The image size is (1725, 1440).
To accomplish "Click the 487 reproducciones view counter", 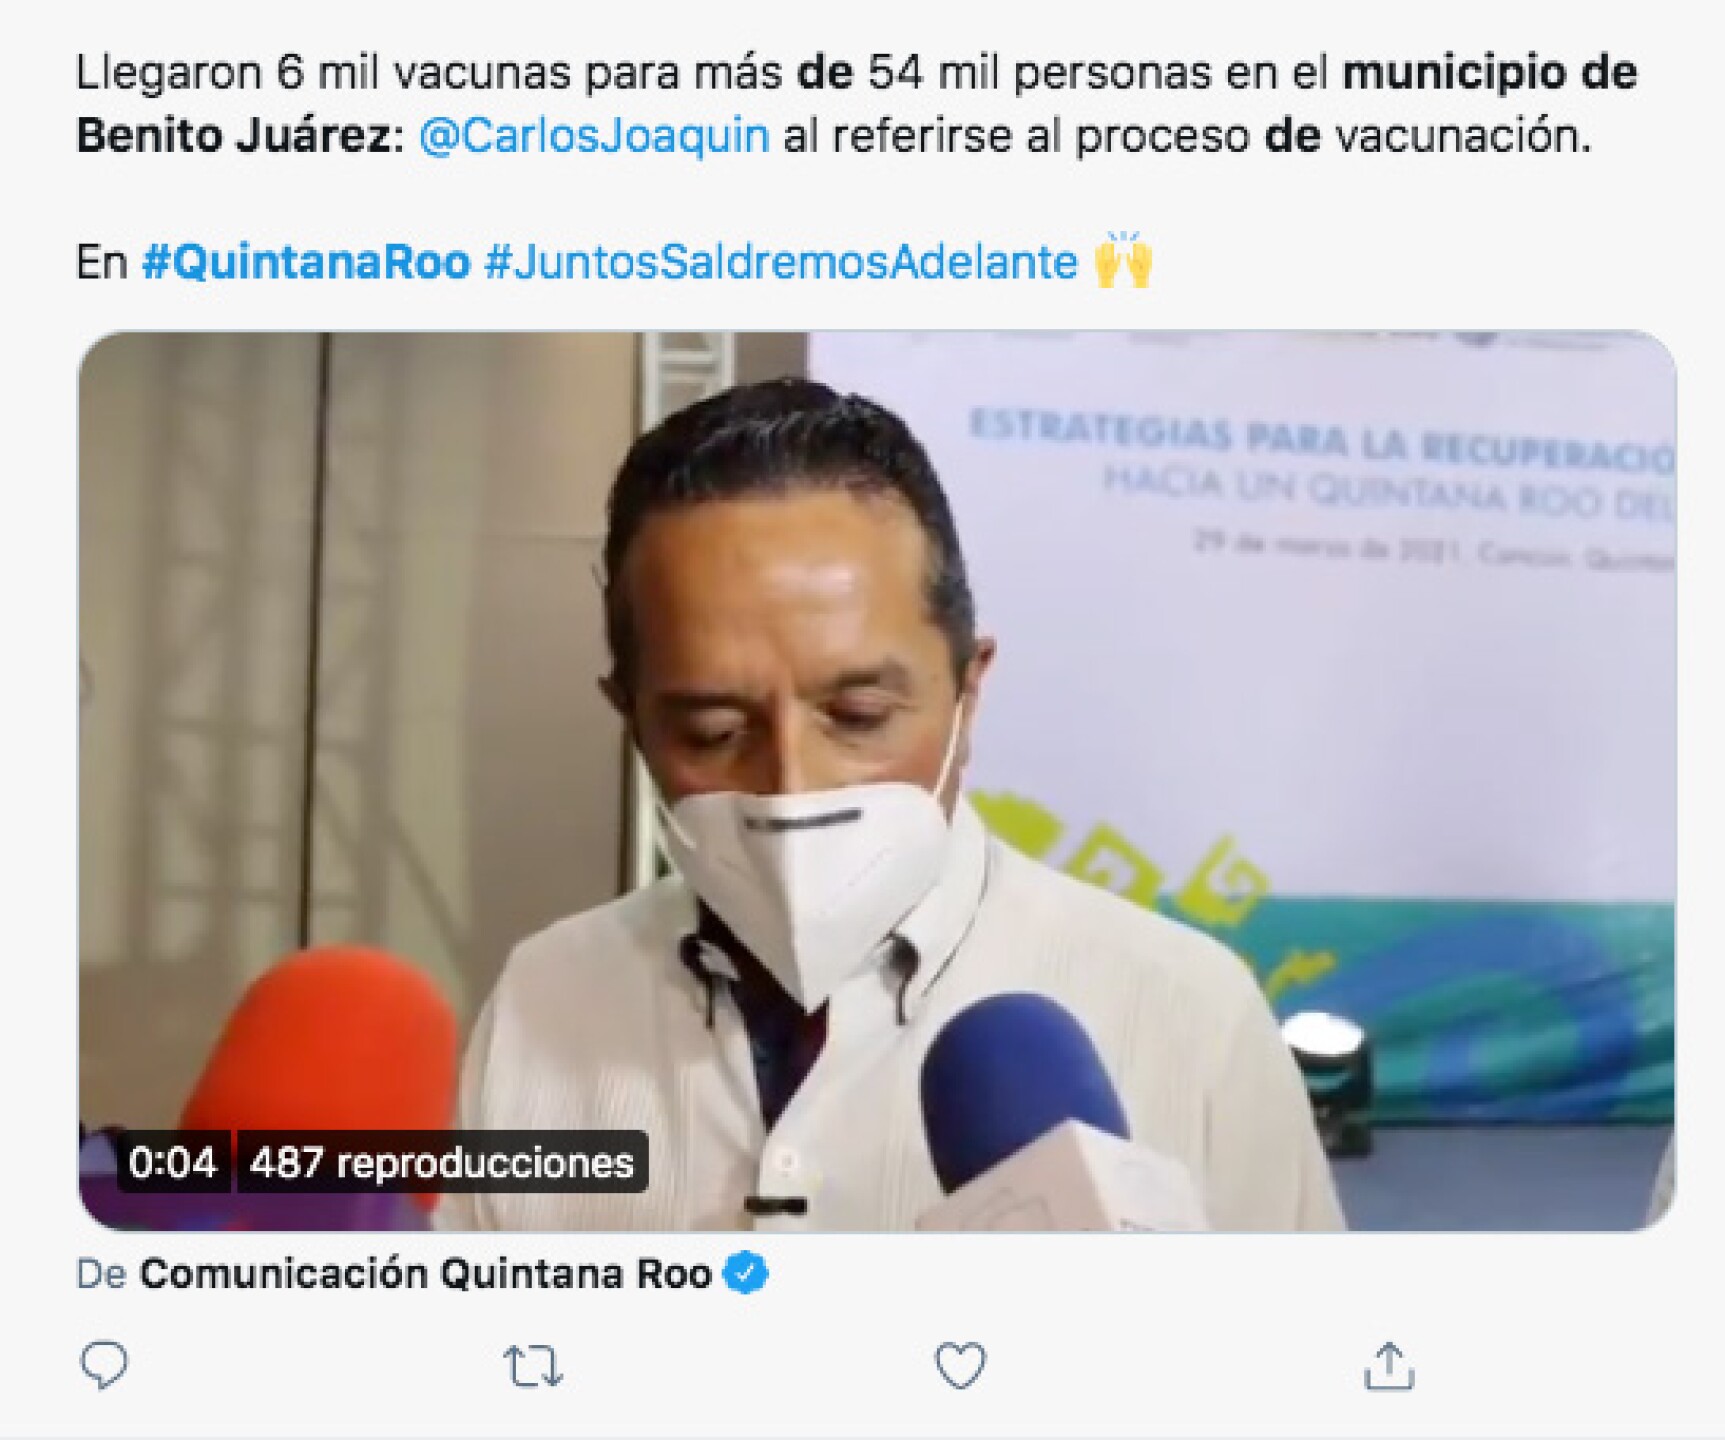I will click(x=442, y=1162).
